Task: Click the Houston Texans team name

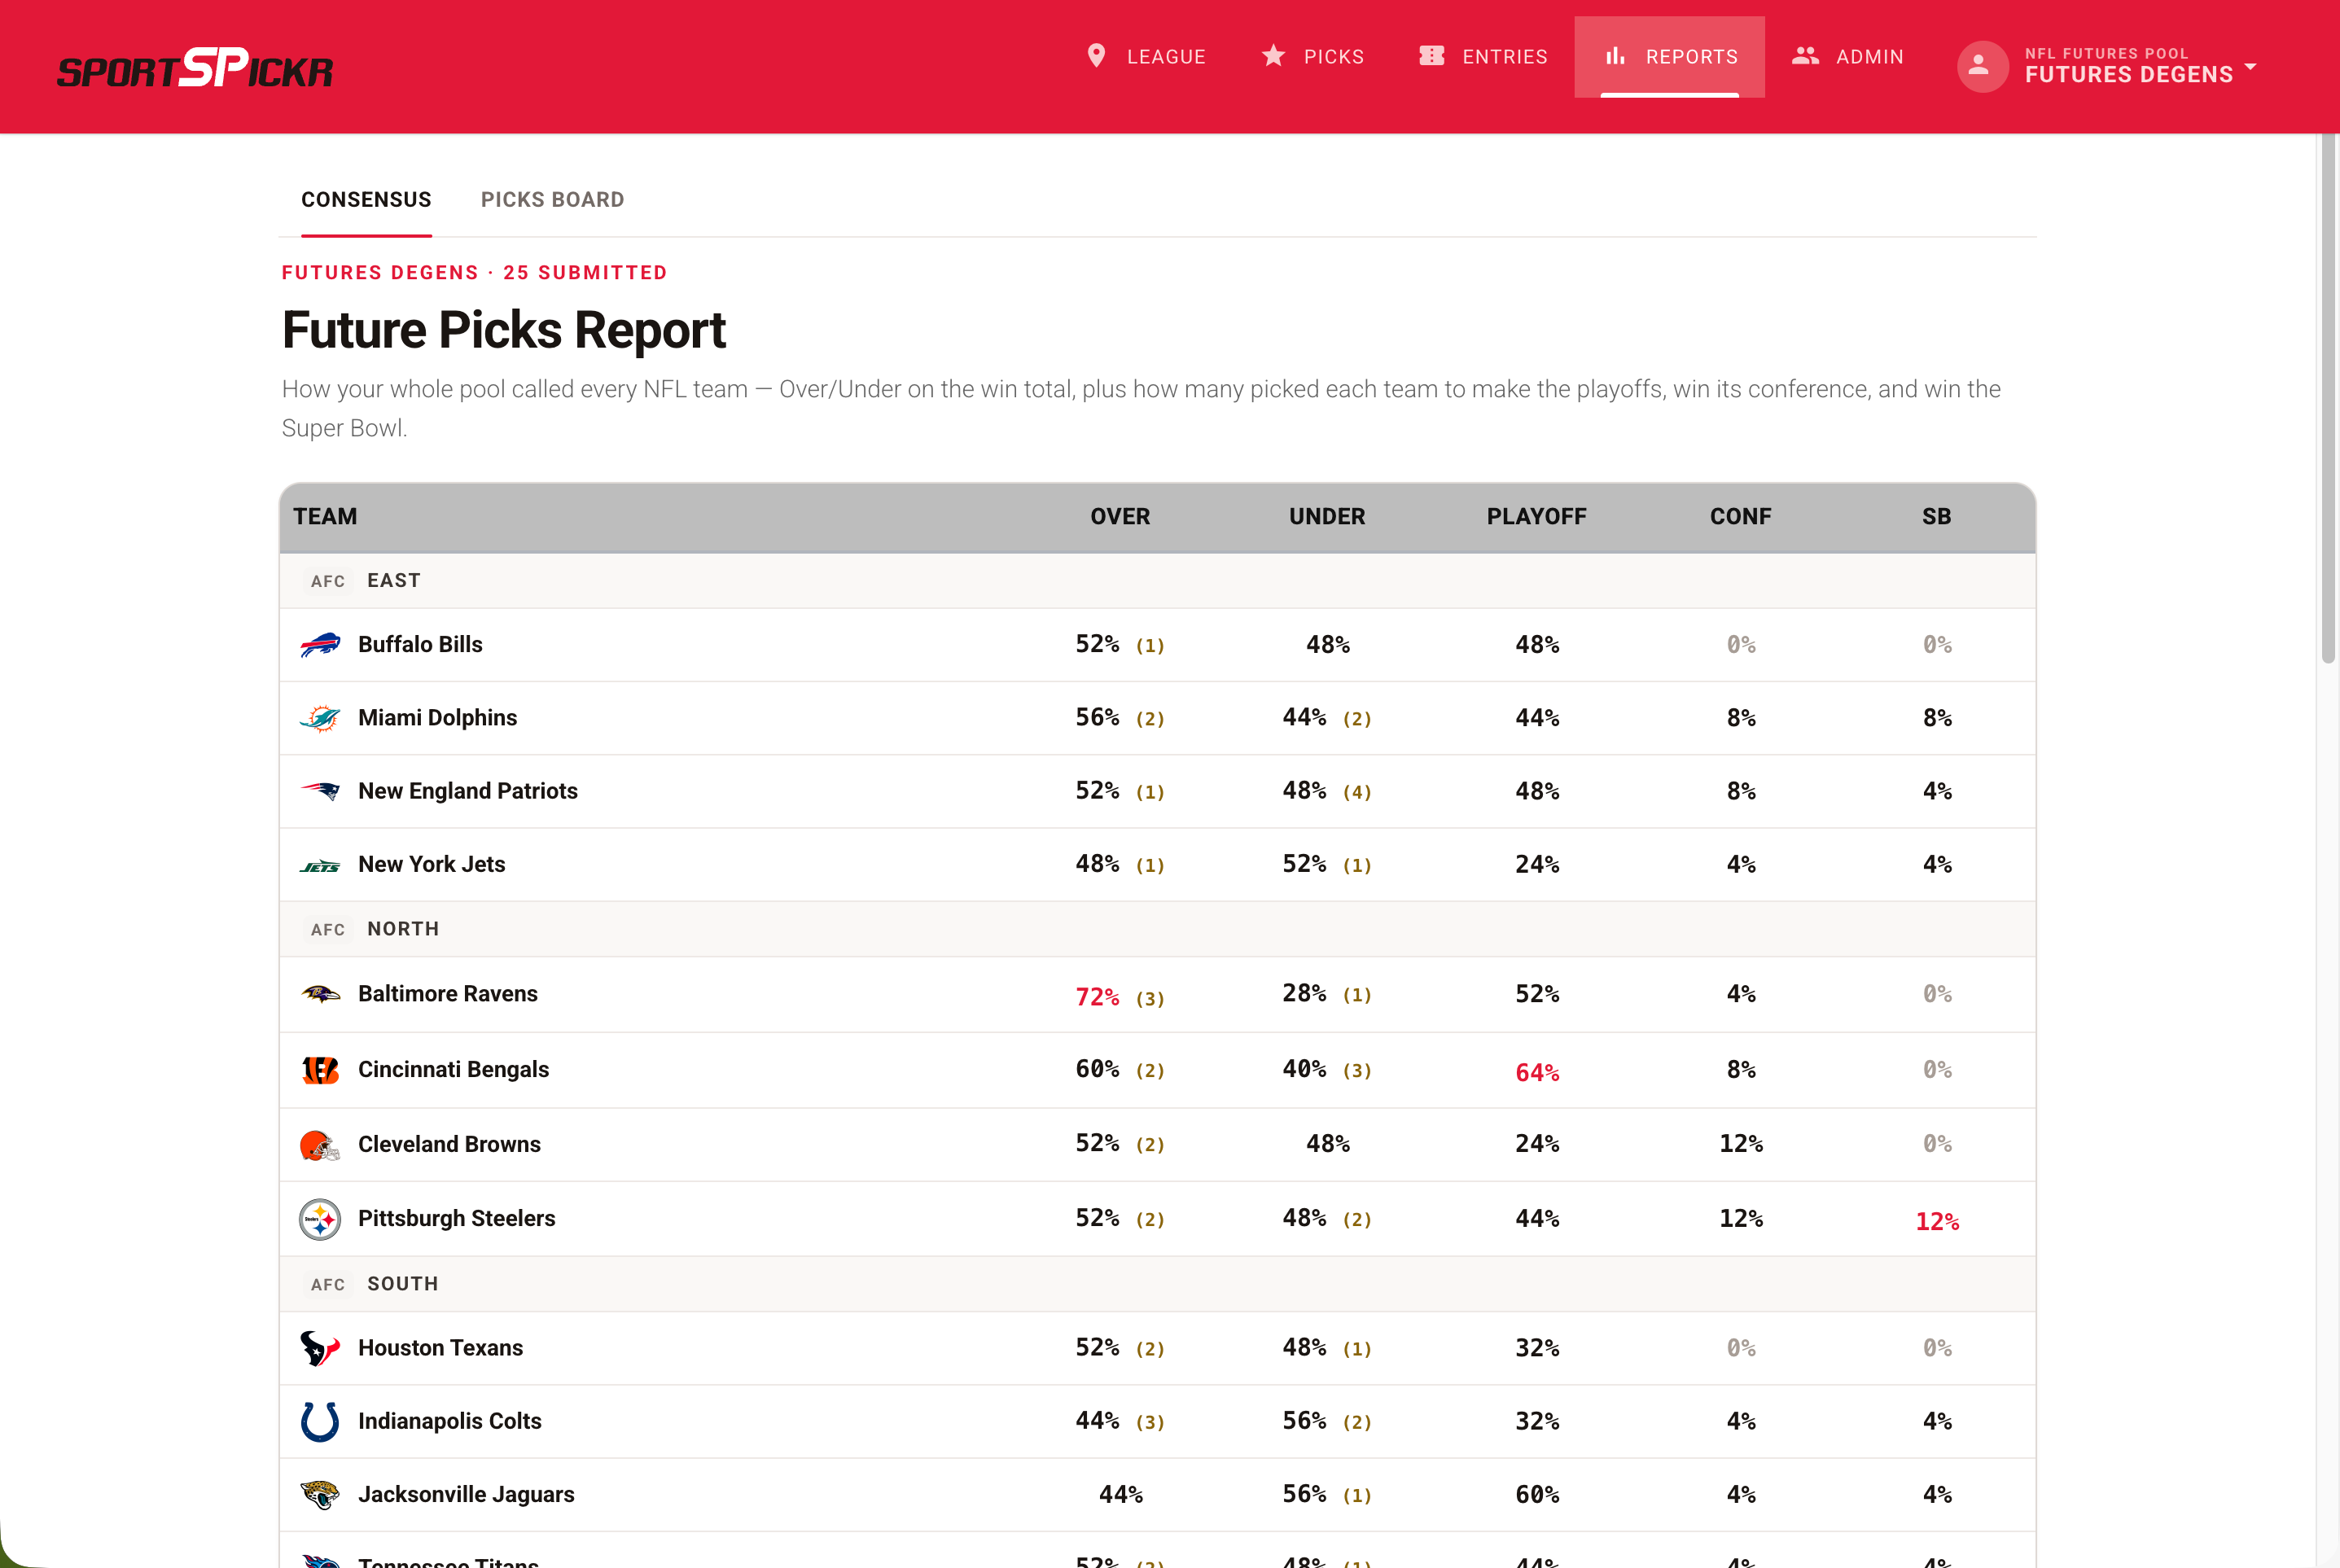Action: tap(440, 1348)
